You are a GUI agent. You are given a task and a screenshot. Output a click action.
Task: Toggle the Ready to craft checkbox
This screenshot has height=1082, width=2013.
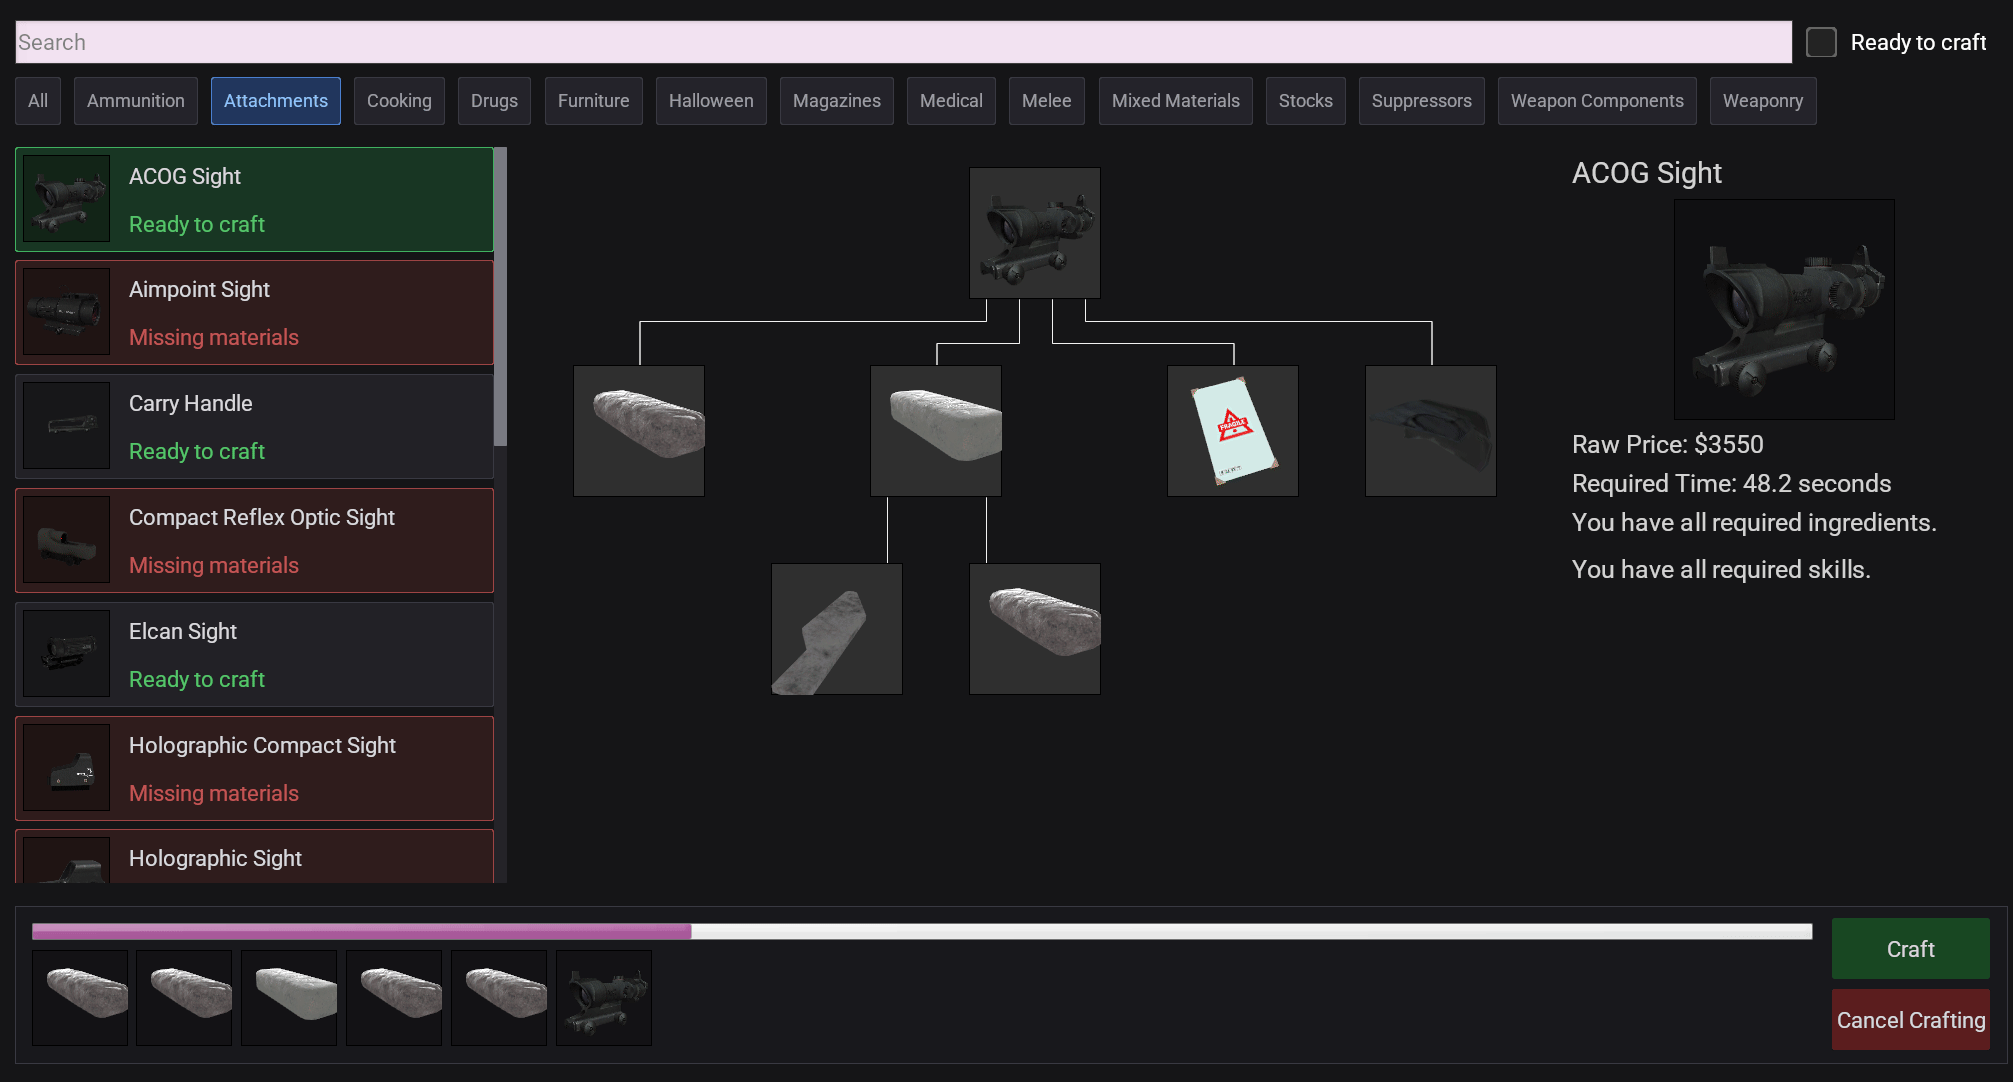pyautogui.click(x=1821, y=42)
